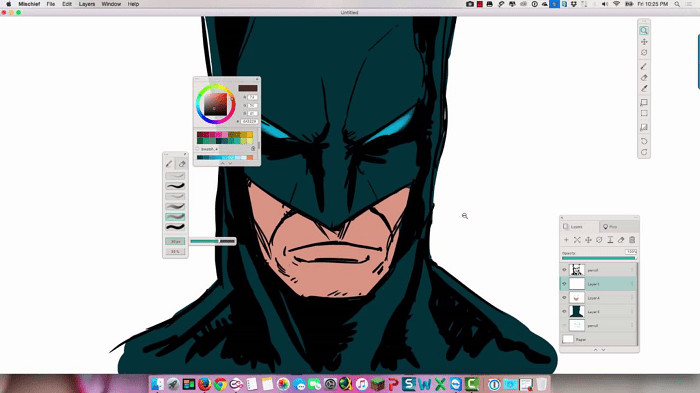Click the Wi-Fi icon in the menu bar
The height and width of the screenshot is (393, 700).
[616, 4]
